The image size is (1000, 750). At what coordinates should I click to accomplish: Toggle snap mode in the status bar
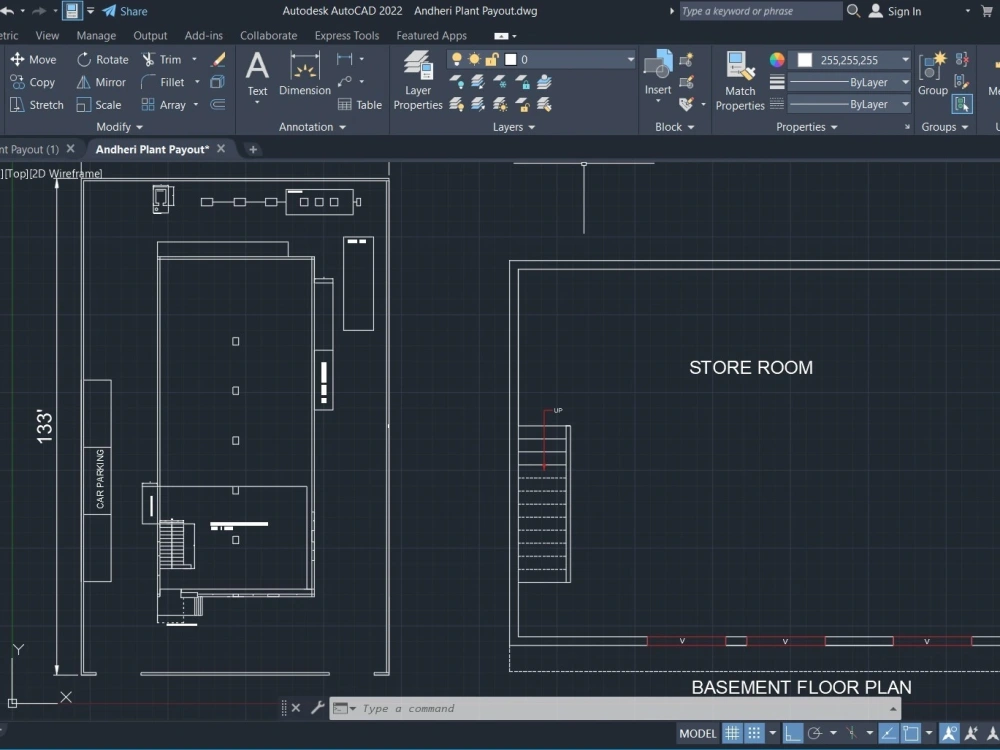tap(753, 733)
